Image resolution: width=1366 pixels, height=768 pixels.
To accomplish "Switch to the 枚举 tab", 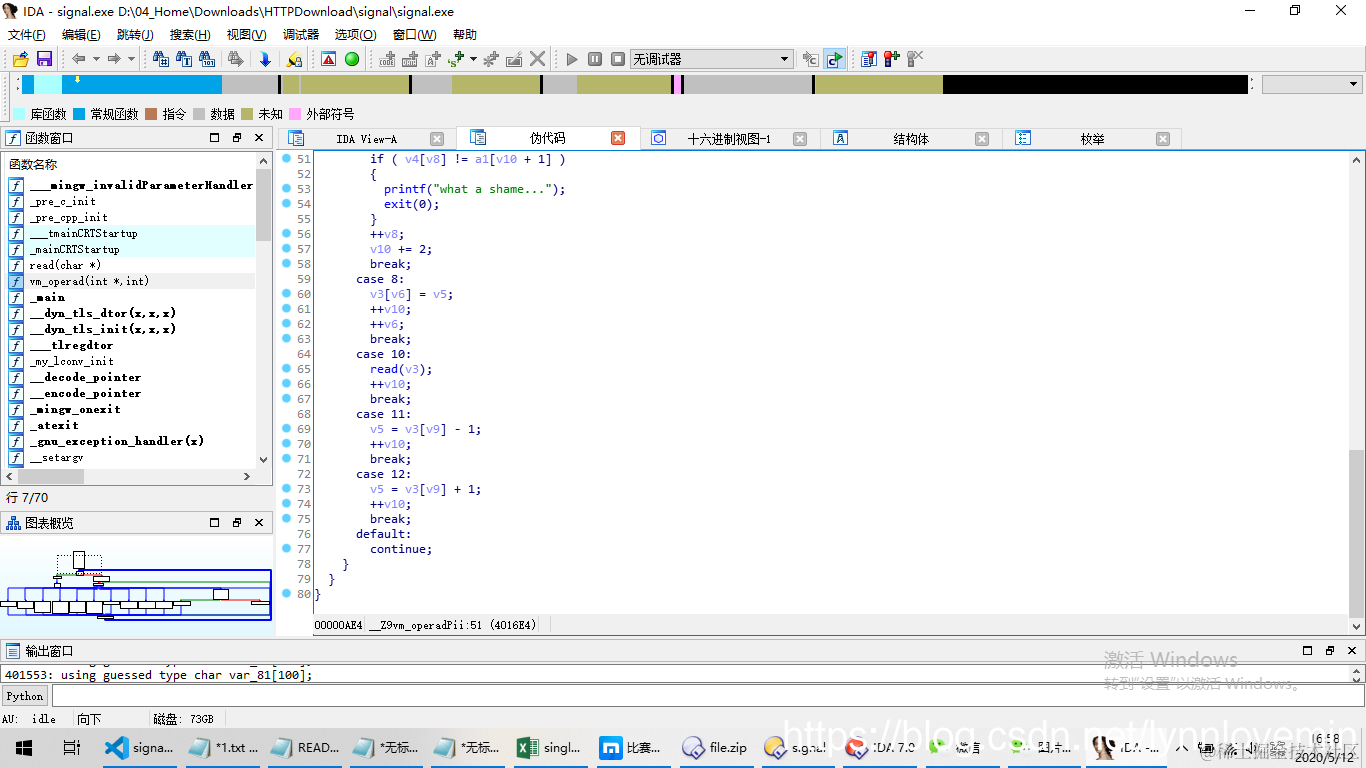I will click(1092, 139).
